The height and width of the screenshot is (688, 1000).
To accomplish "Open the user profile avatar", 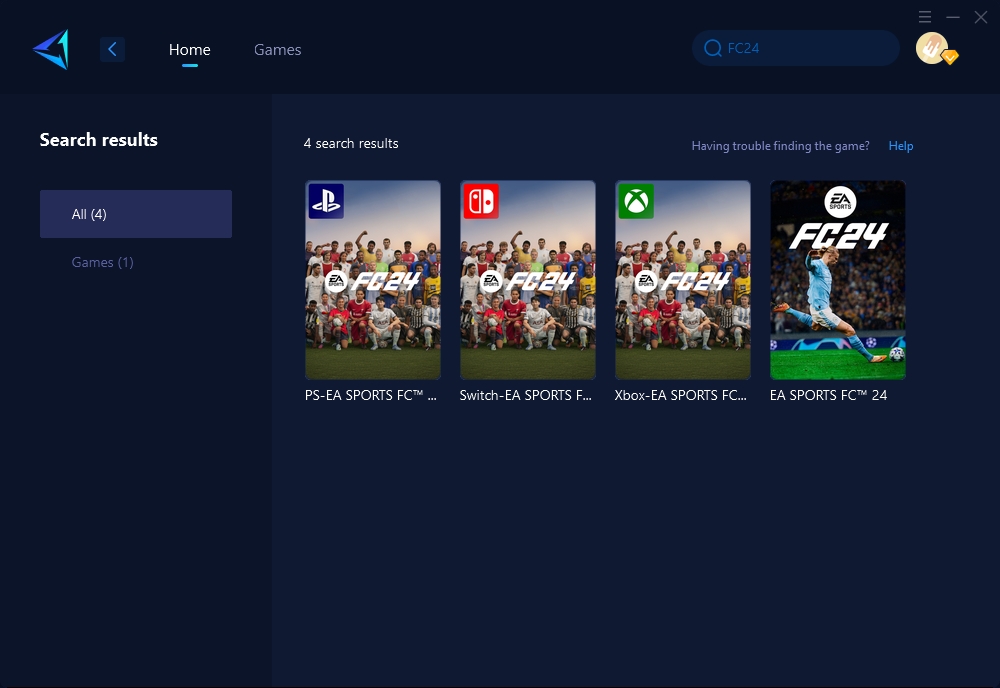I will (932, 48).
